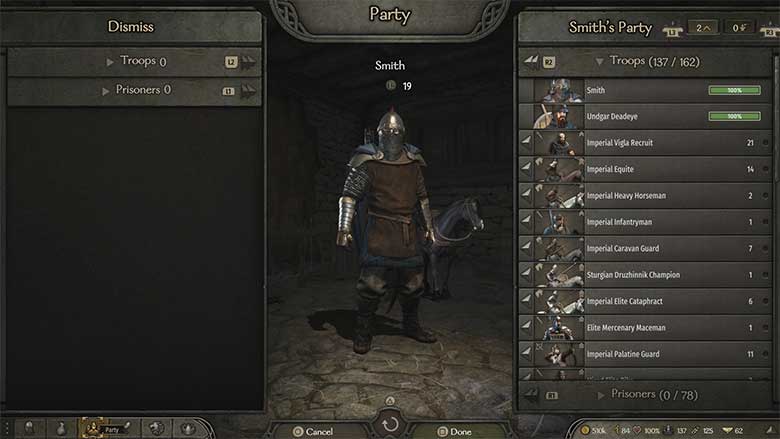Select the Undgar Deadeye troop row
This screenshot has width=780, height=439.
[x=645, y=116]
